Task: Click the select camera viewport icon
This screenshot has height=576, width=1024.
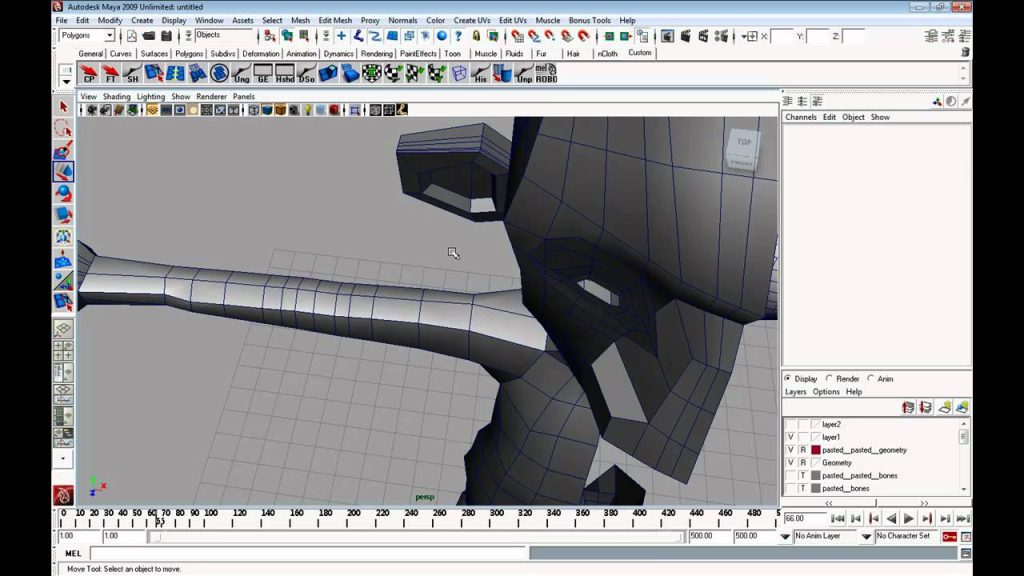Action: tap(92, 110)
